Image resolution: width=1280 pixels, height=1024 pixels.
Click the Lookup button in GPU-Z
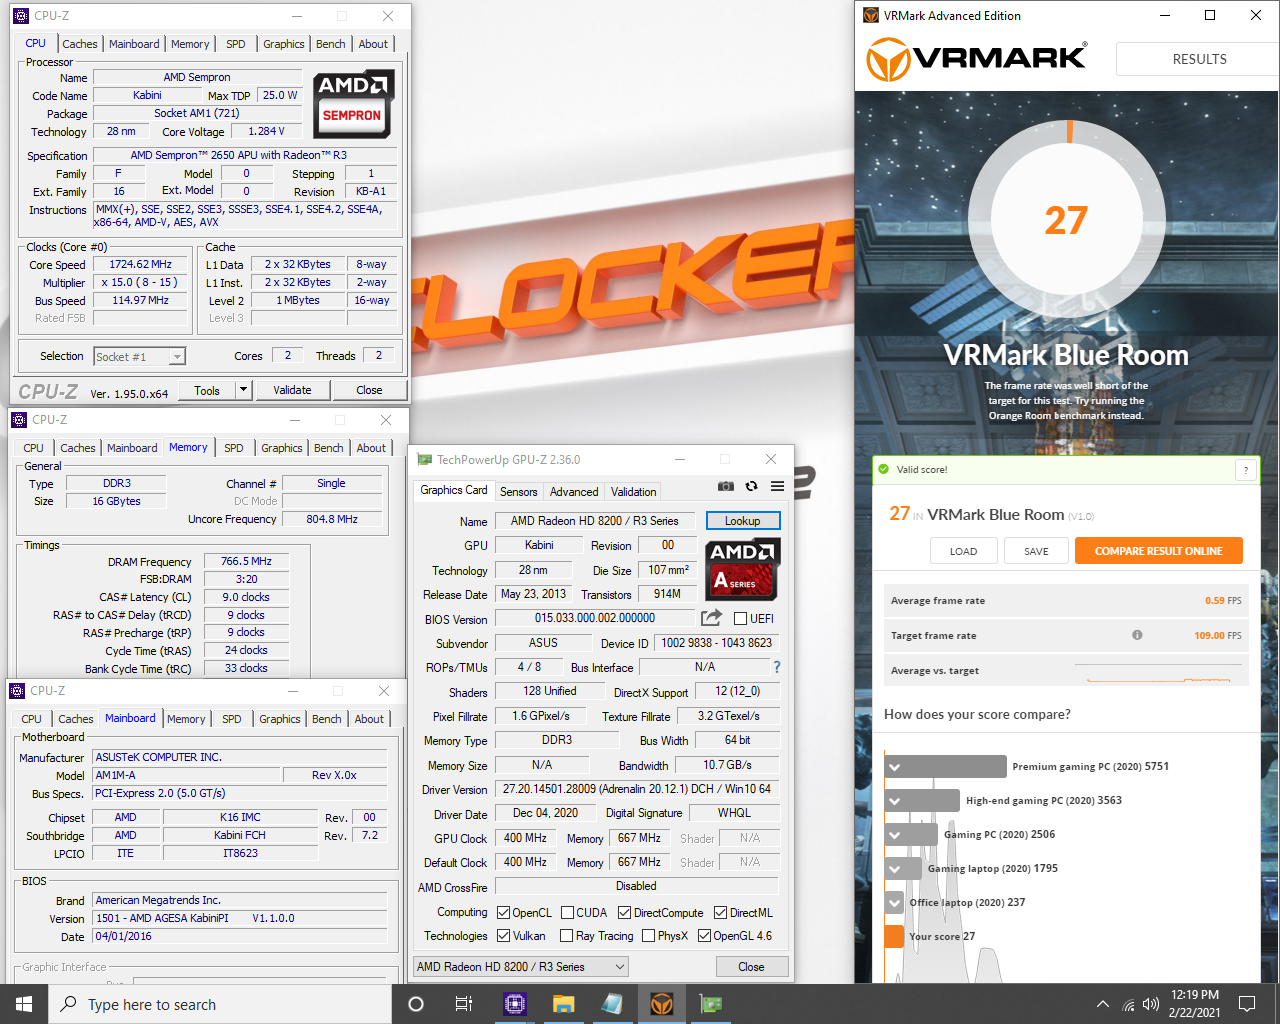coord(743,521)
